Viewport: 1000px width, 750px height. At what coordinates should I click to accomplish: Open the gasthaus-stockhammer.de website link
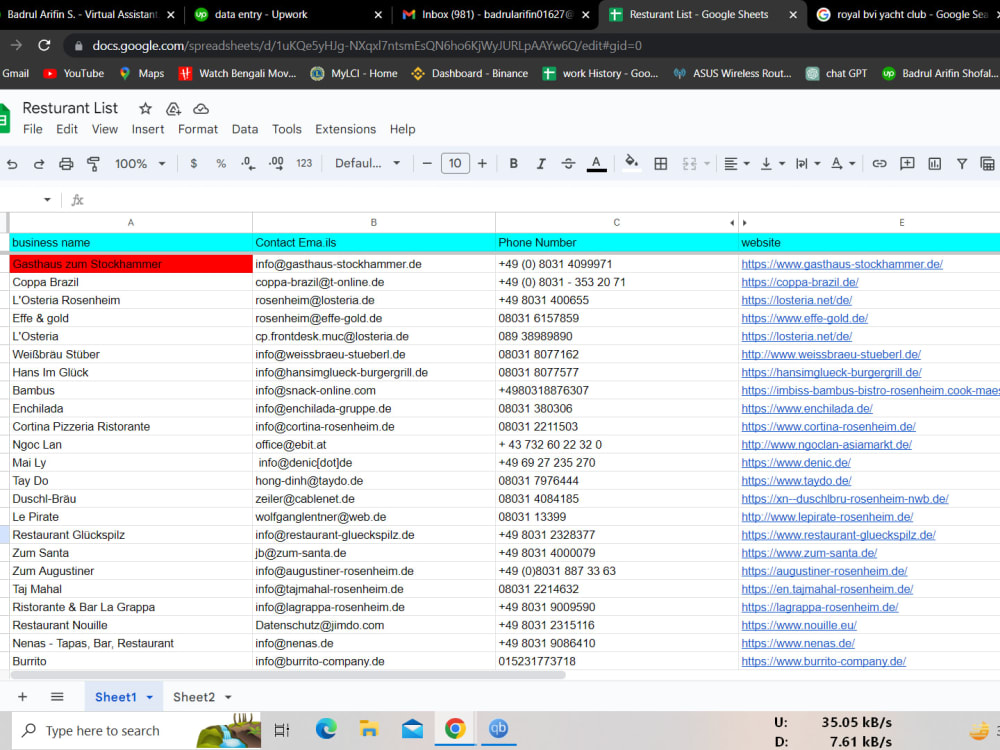coord(842,264)
